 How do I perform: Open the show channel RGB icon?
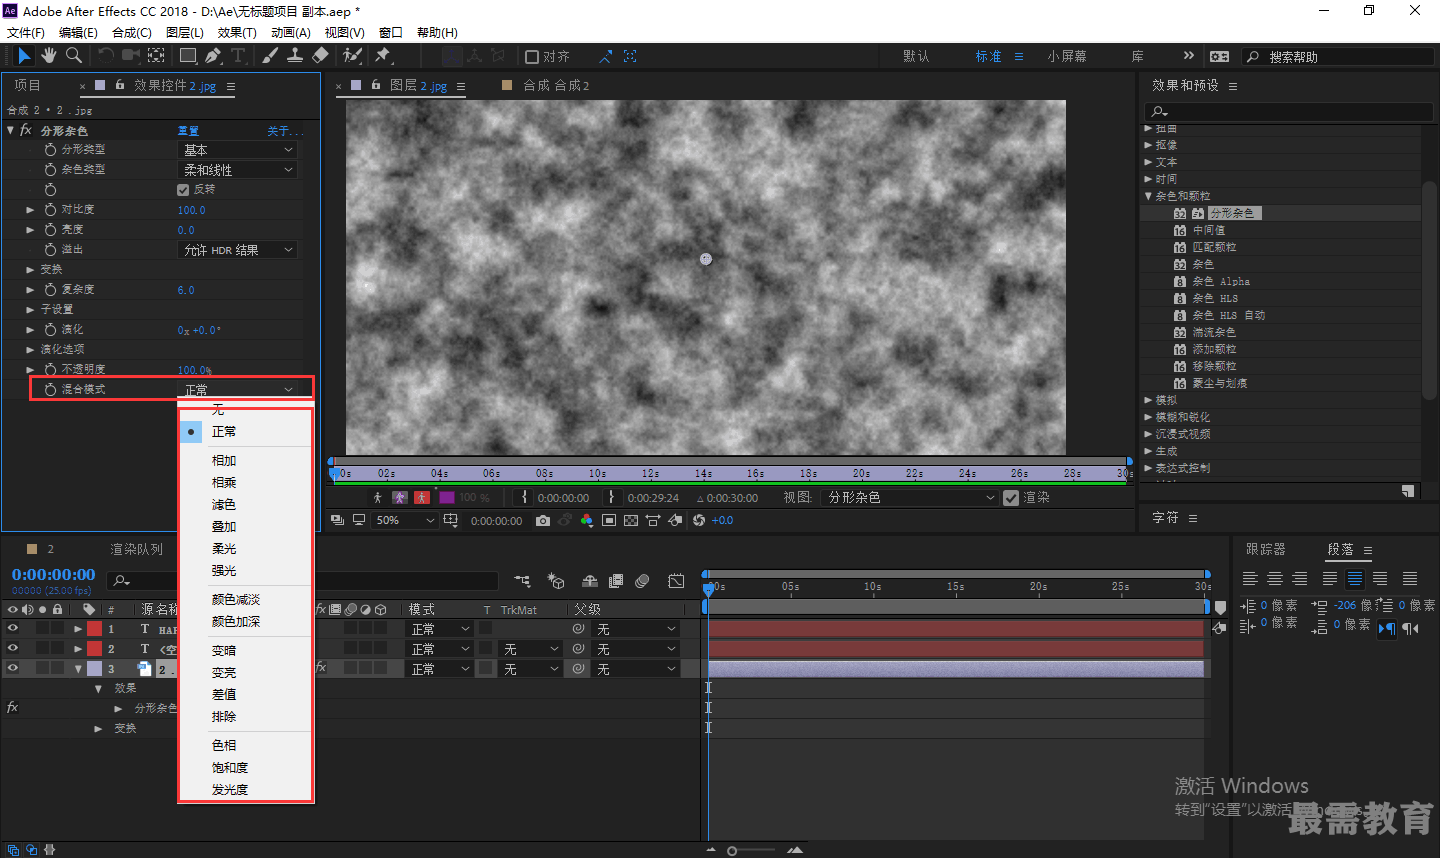pos(586,520)
